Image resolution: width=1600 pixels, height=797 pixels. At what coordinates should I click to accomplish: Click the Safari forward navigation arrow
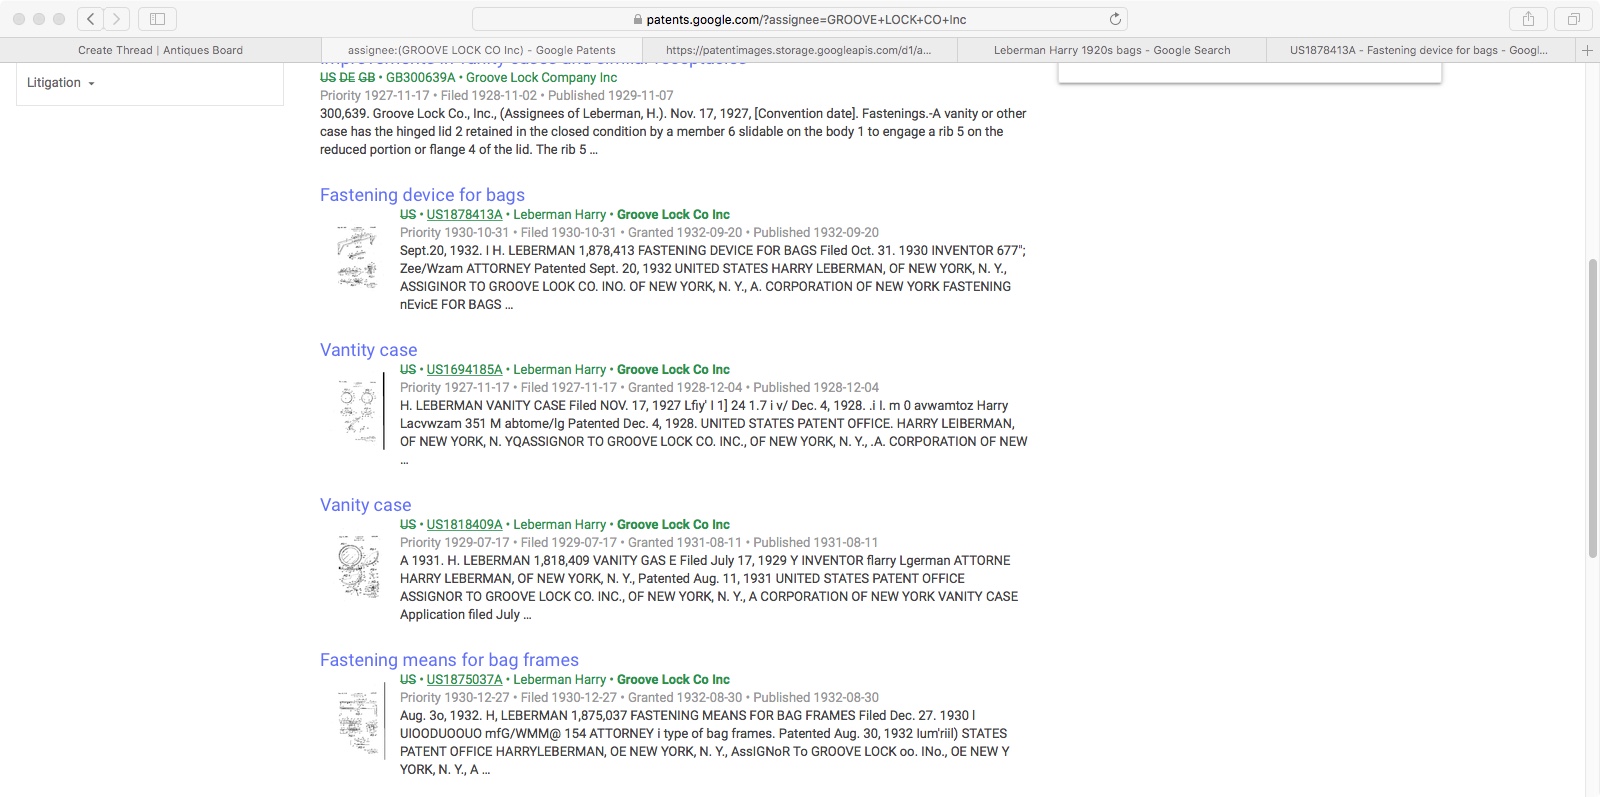click(x=117, y=19)
